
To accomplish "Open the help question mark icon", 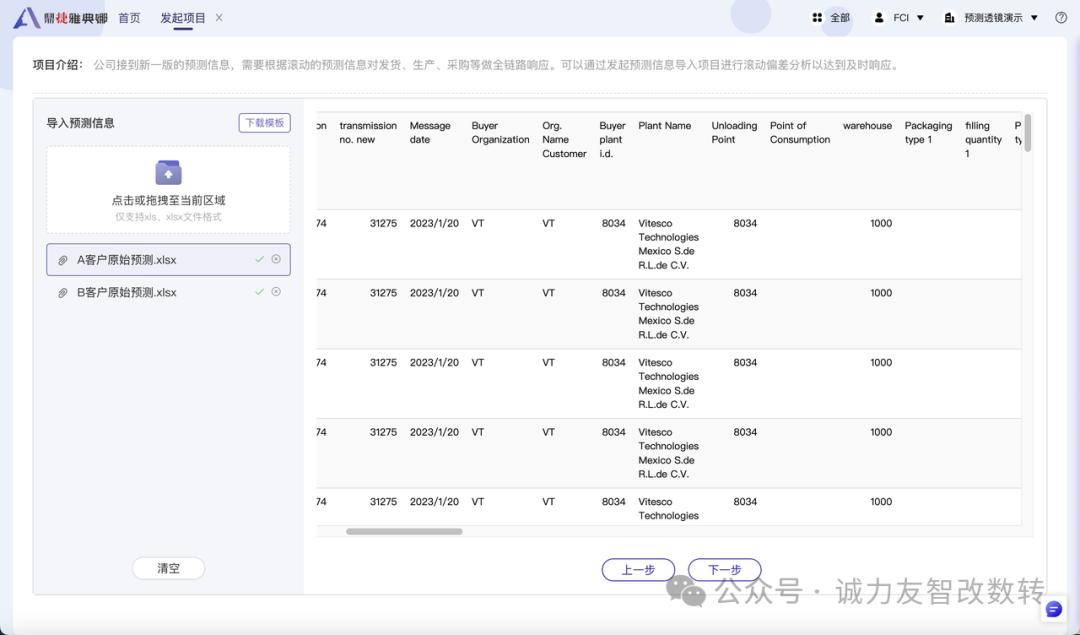I will tap(1061, 18).
